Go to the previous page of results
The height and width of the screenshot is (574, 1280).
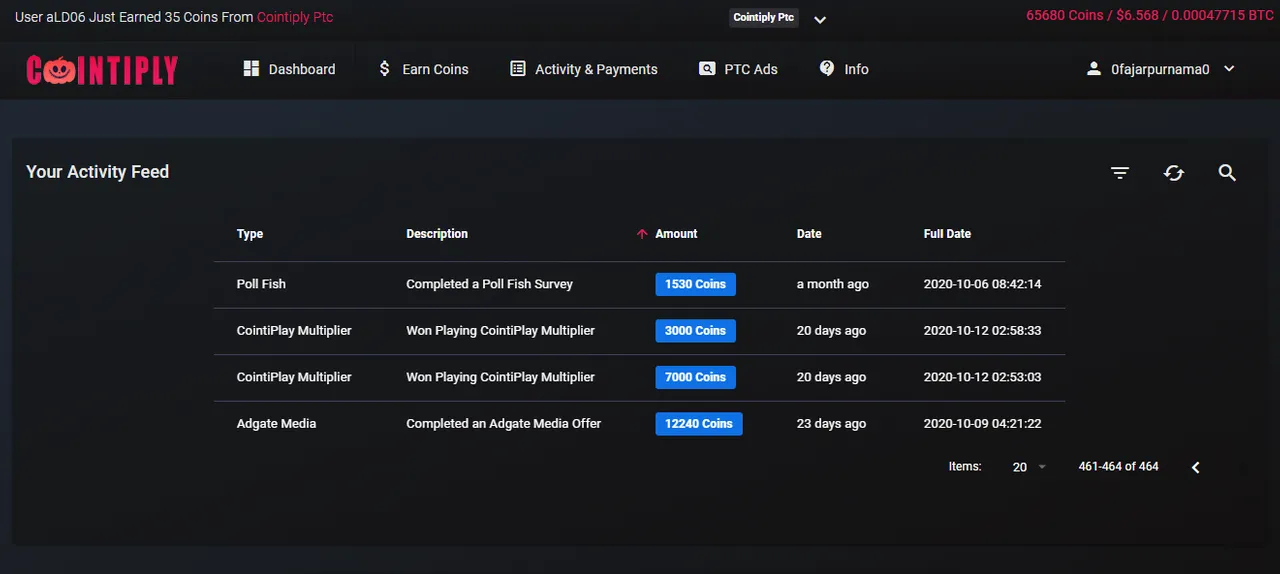coord(1195,467)
